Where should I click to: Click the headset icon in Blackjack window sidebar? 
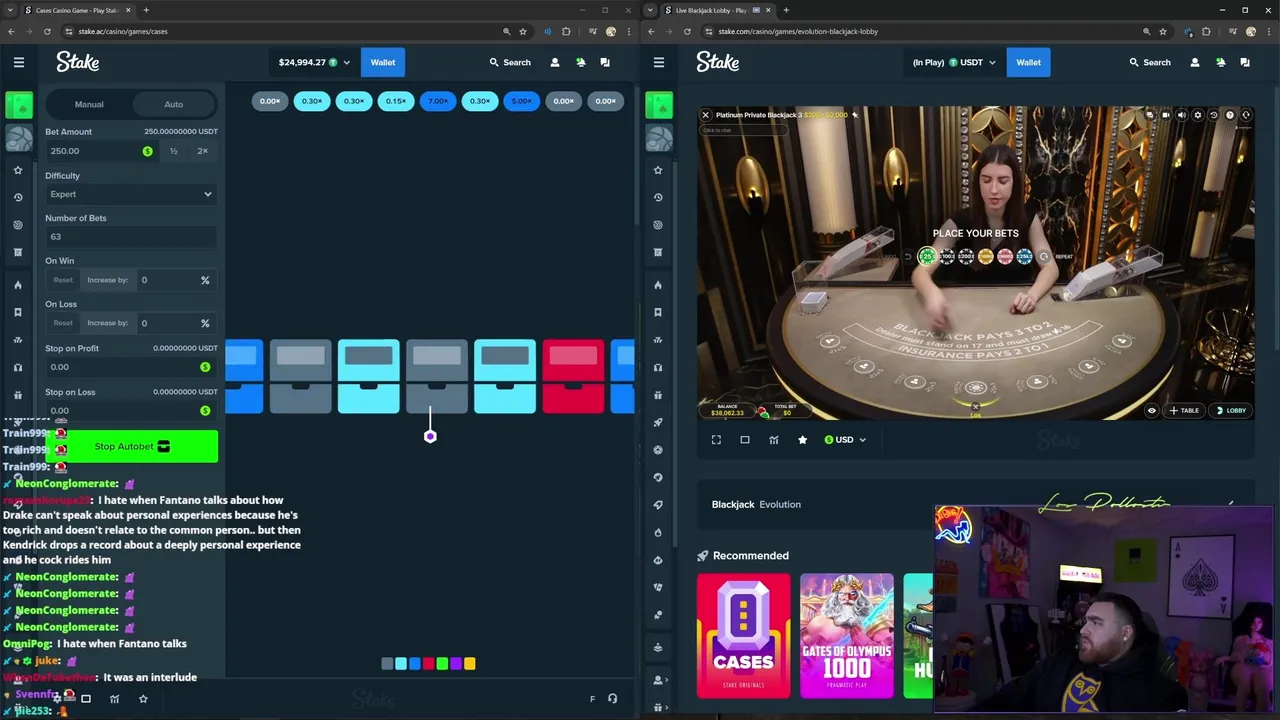(x=658, y=367)
